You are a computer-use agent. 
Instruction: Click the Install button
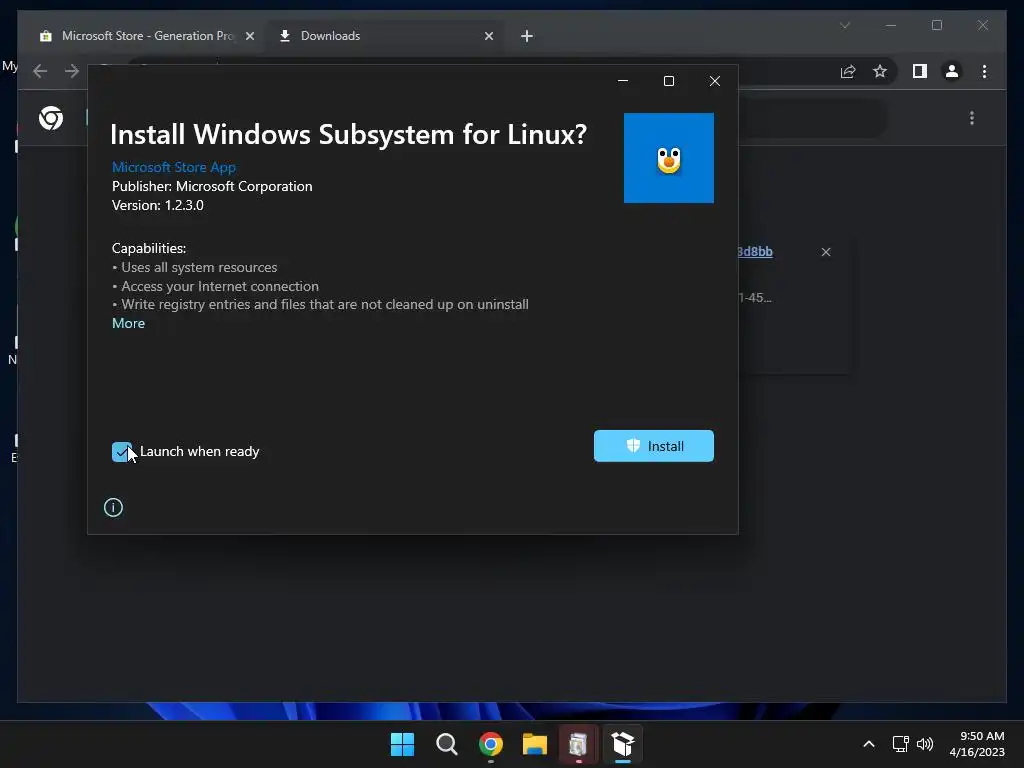[653, 446]
